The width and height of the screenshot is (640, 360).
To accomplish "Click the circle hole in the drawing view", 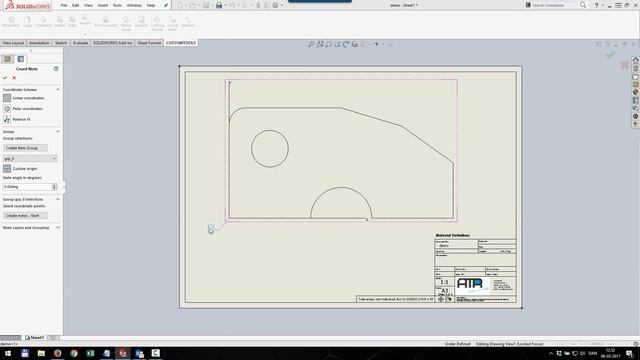I will (270, 149).
